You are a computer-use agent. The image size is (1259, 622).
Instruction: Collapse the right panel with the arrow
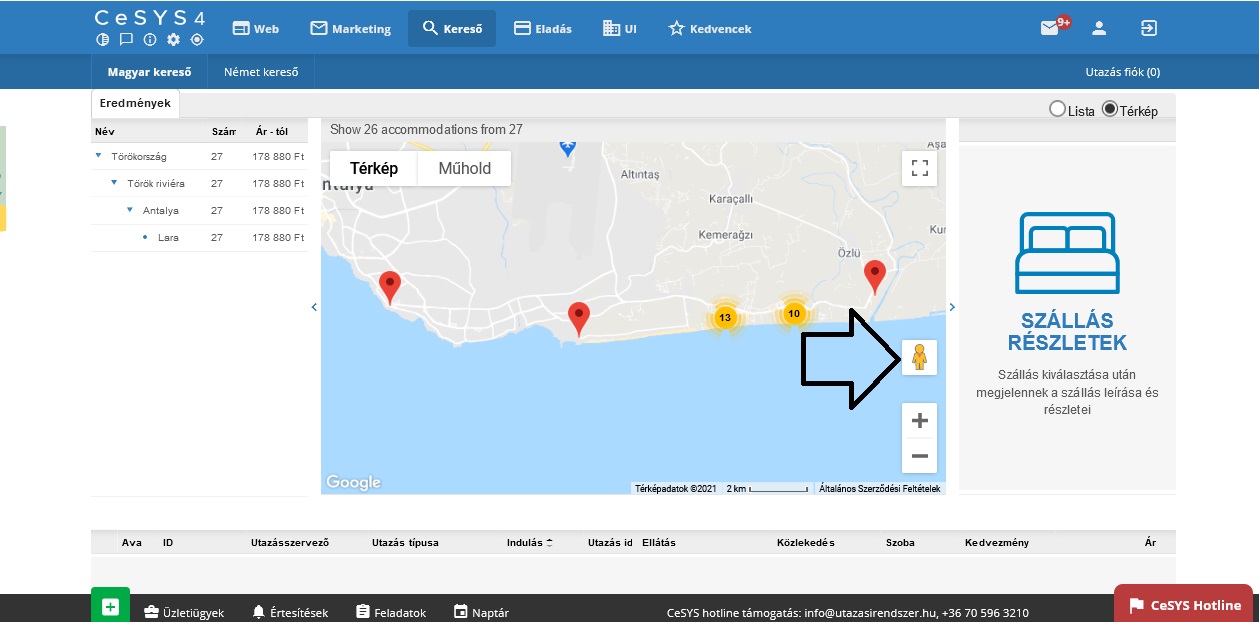coord(952,307)
